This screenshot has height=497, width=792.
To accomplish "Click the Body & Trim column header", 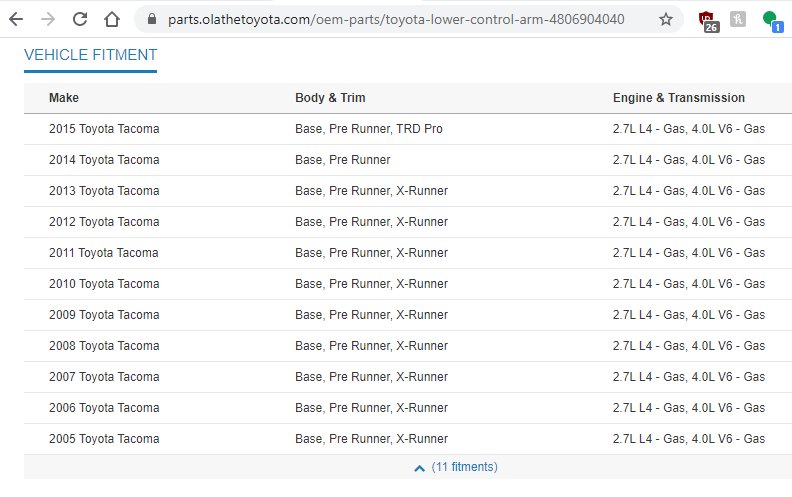I will [x=330, y=97].
